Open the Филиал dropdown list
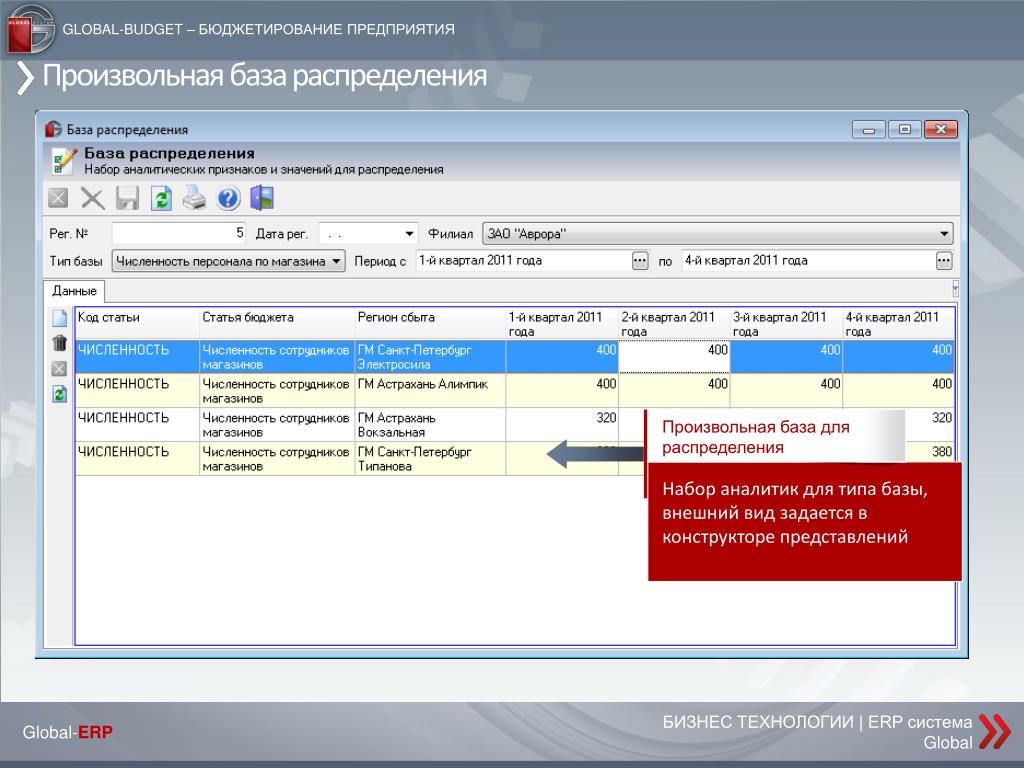This screenshot has height=768, width=1024. pyautogui.click(x=944, y=234)
